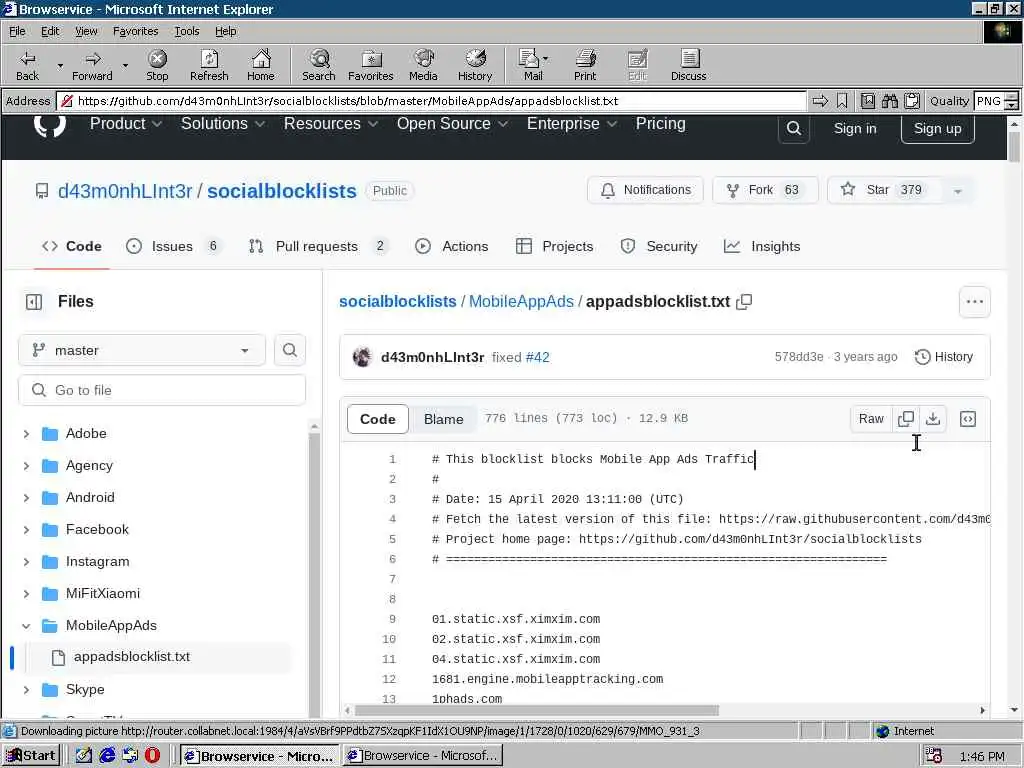This screenshot has height=768, width=1024.
Task: Click the Forward toolbar button
Action: click(x=92, y=65)
